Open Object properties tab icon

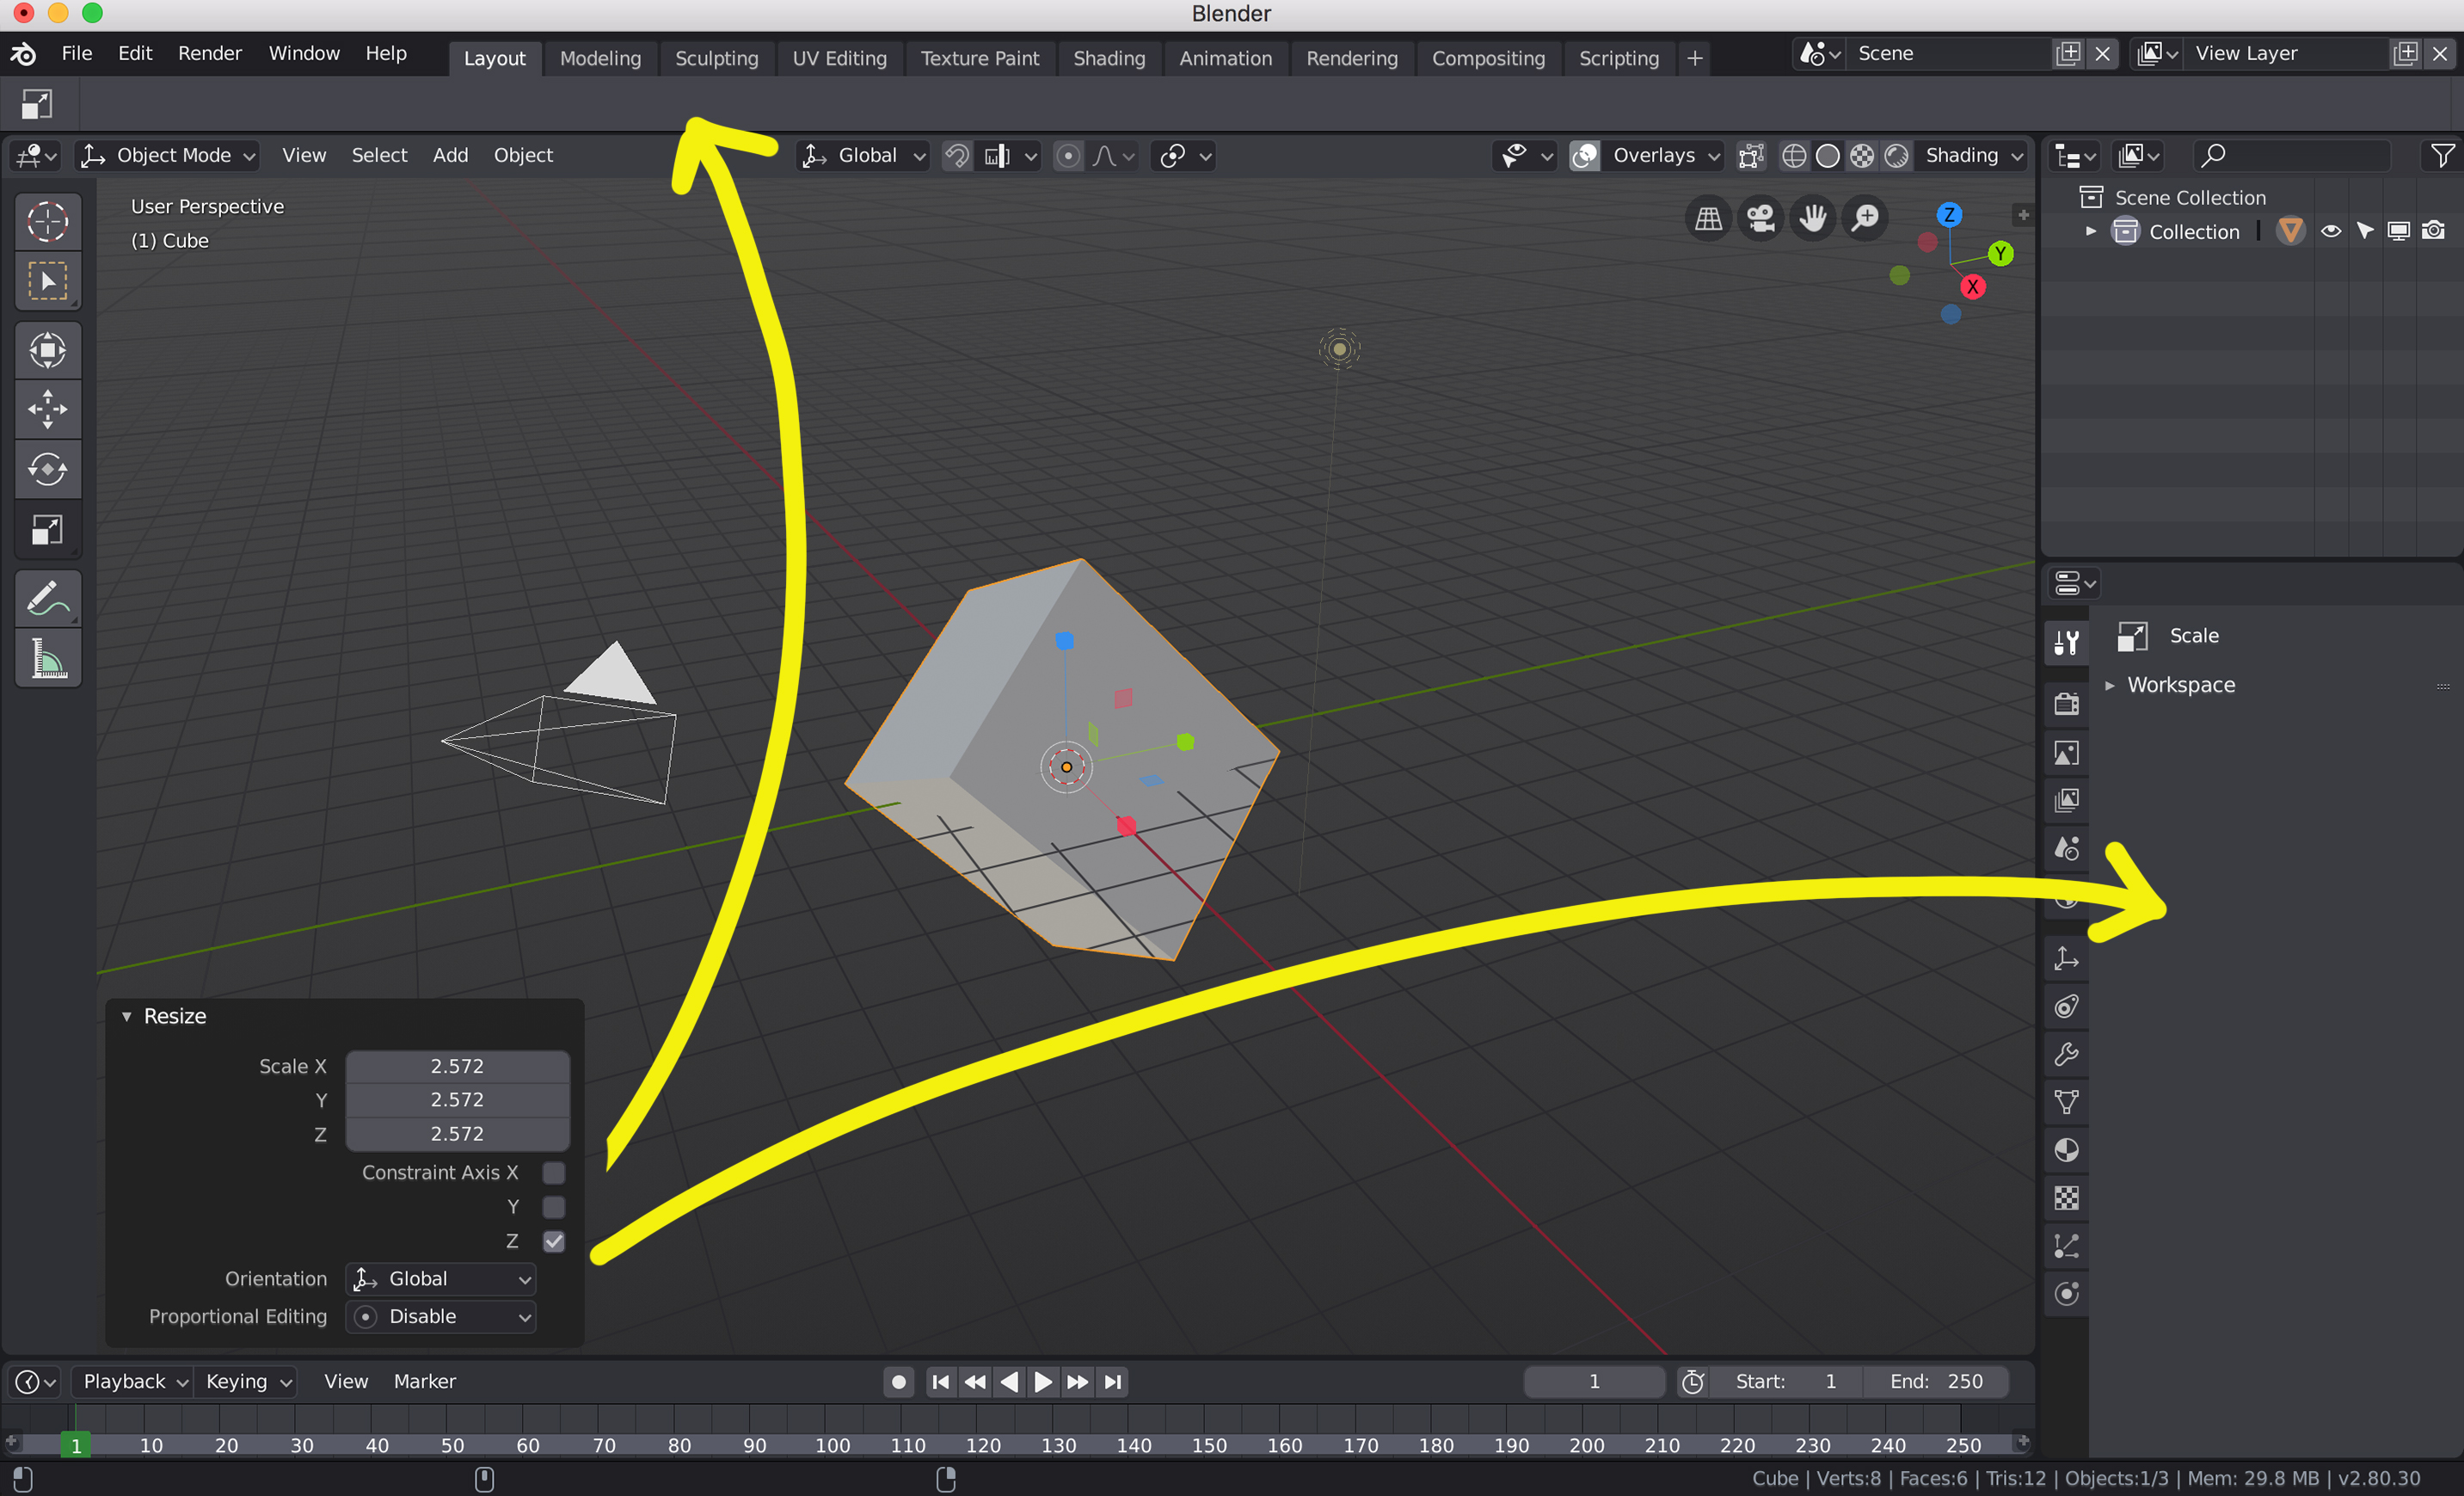[2066, 958]
